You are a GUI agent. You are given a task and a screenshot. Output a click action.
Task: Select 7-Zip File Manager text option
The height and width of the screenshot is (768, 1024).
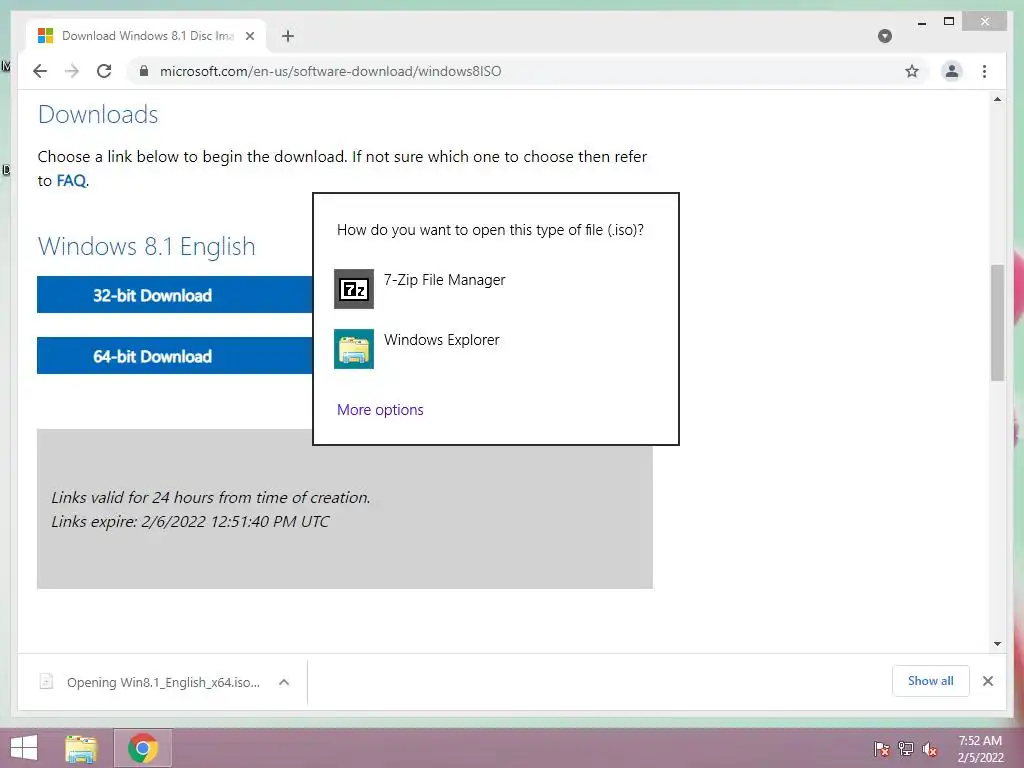(x=445, y=280)
